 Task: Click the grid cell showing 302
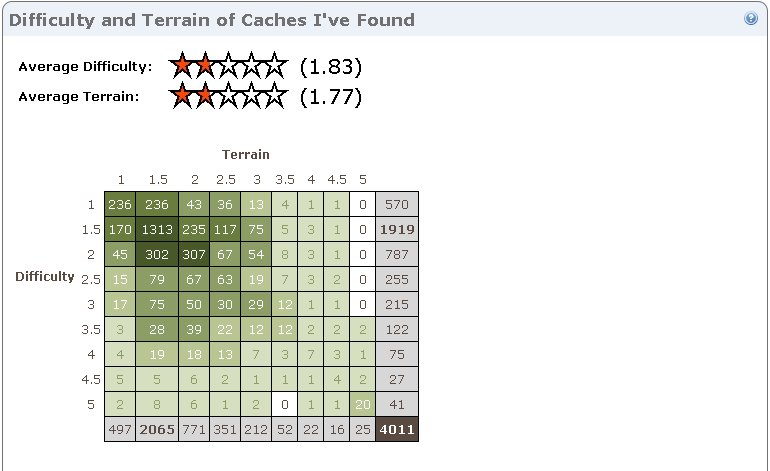[x=158, y=254]
